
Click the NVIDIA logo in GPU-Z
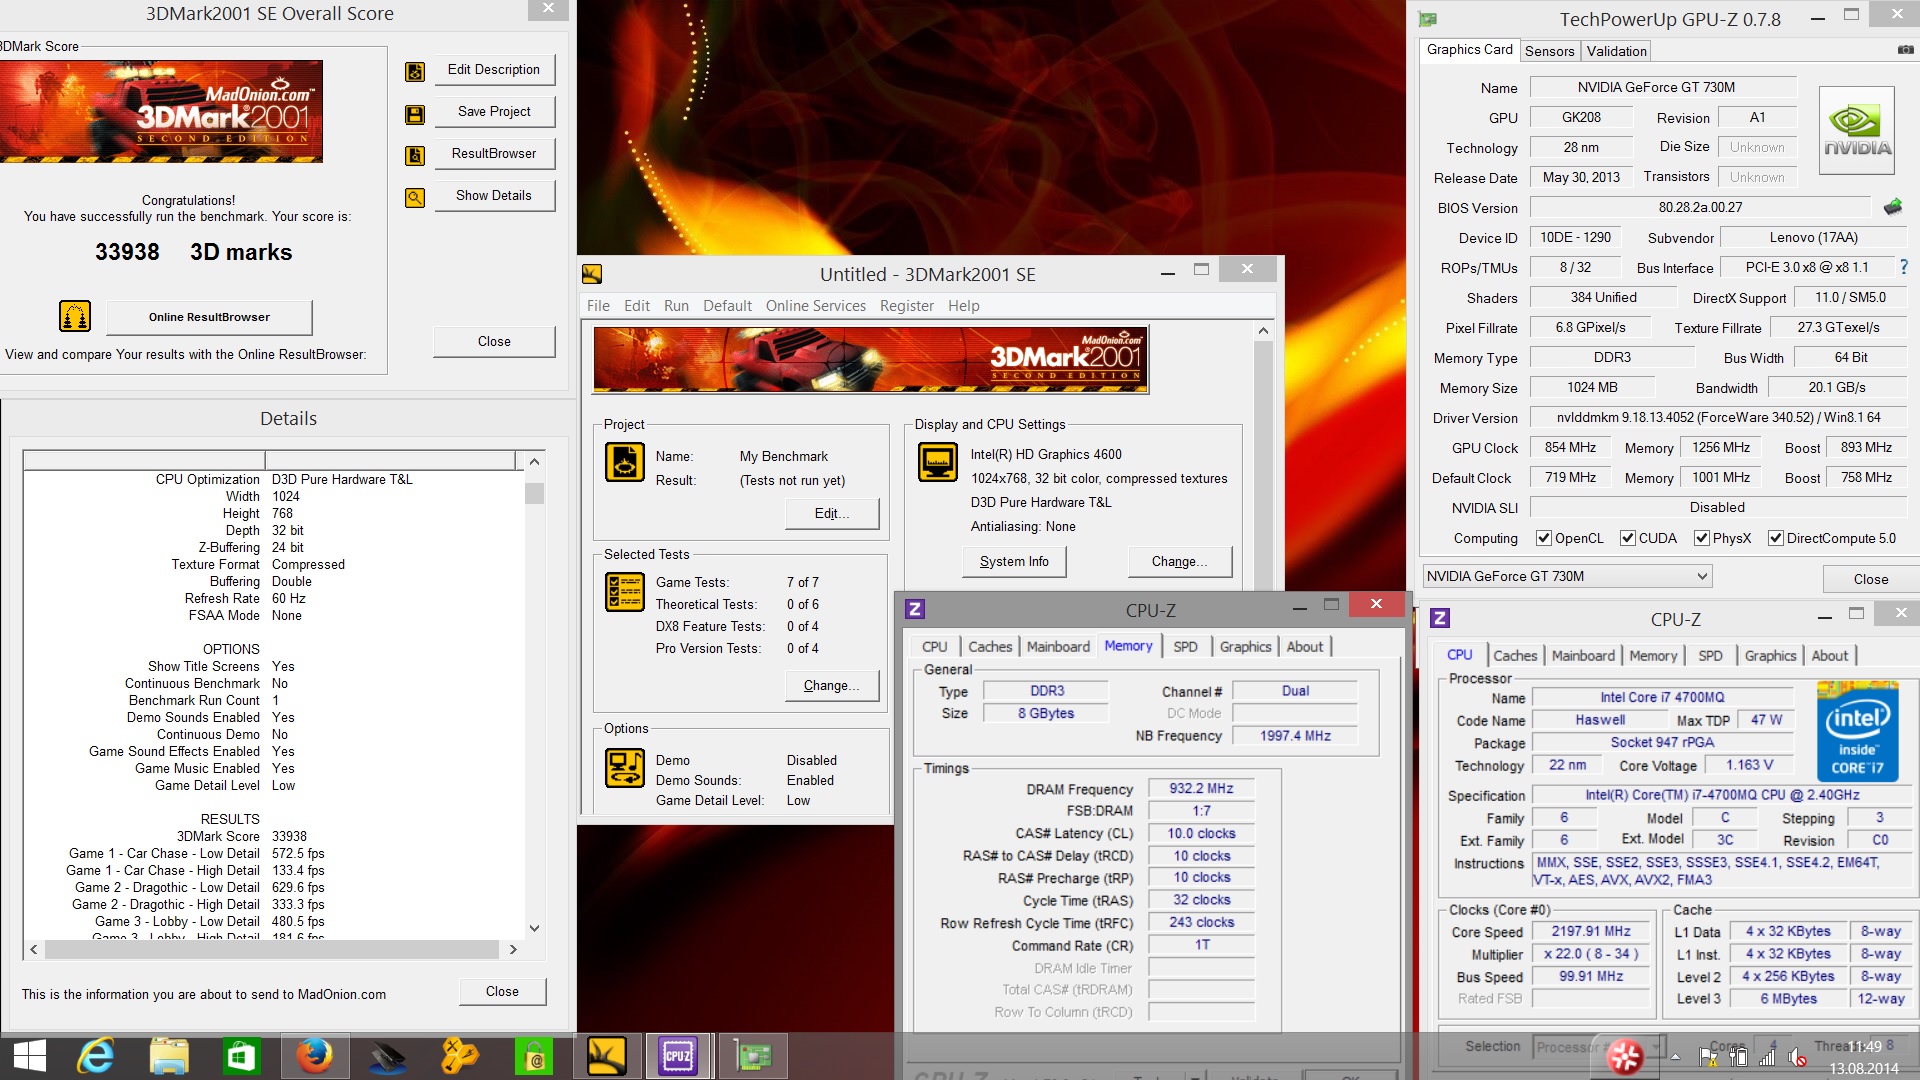coord(1857,131)
